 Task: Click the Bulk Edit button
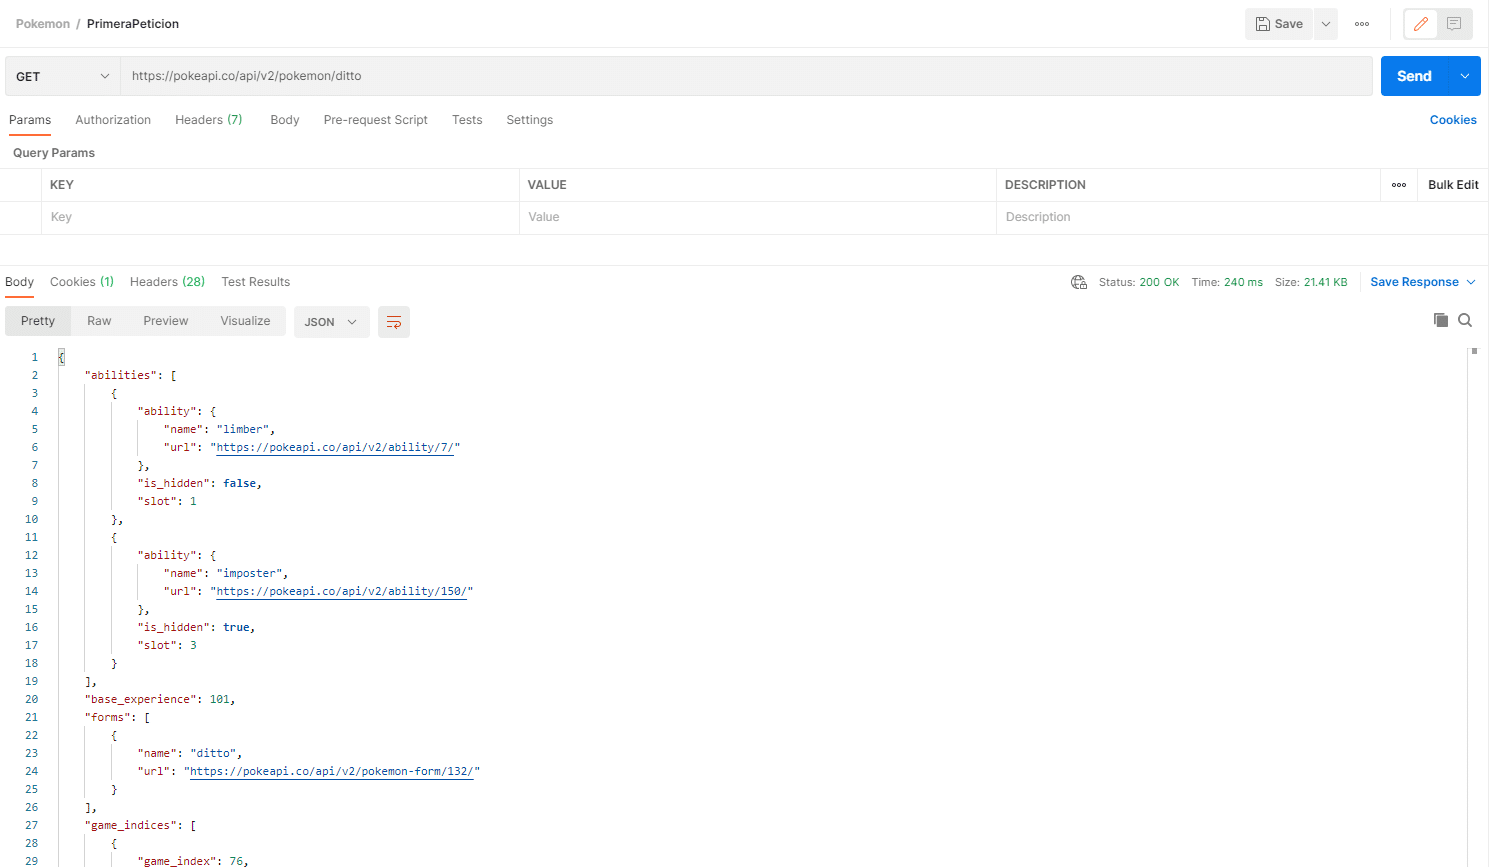(1452, 185)
